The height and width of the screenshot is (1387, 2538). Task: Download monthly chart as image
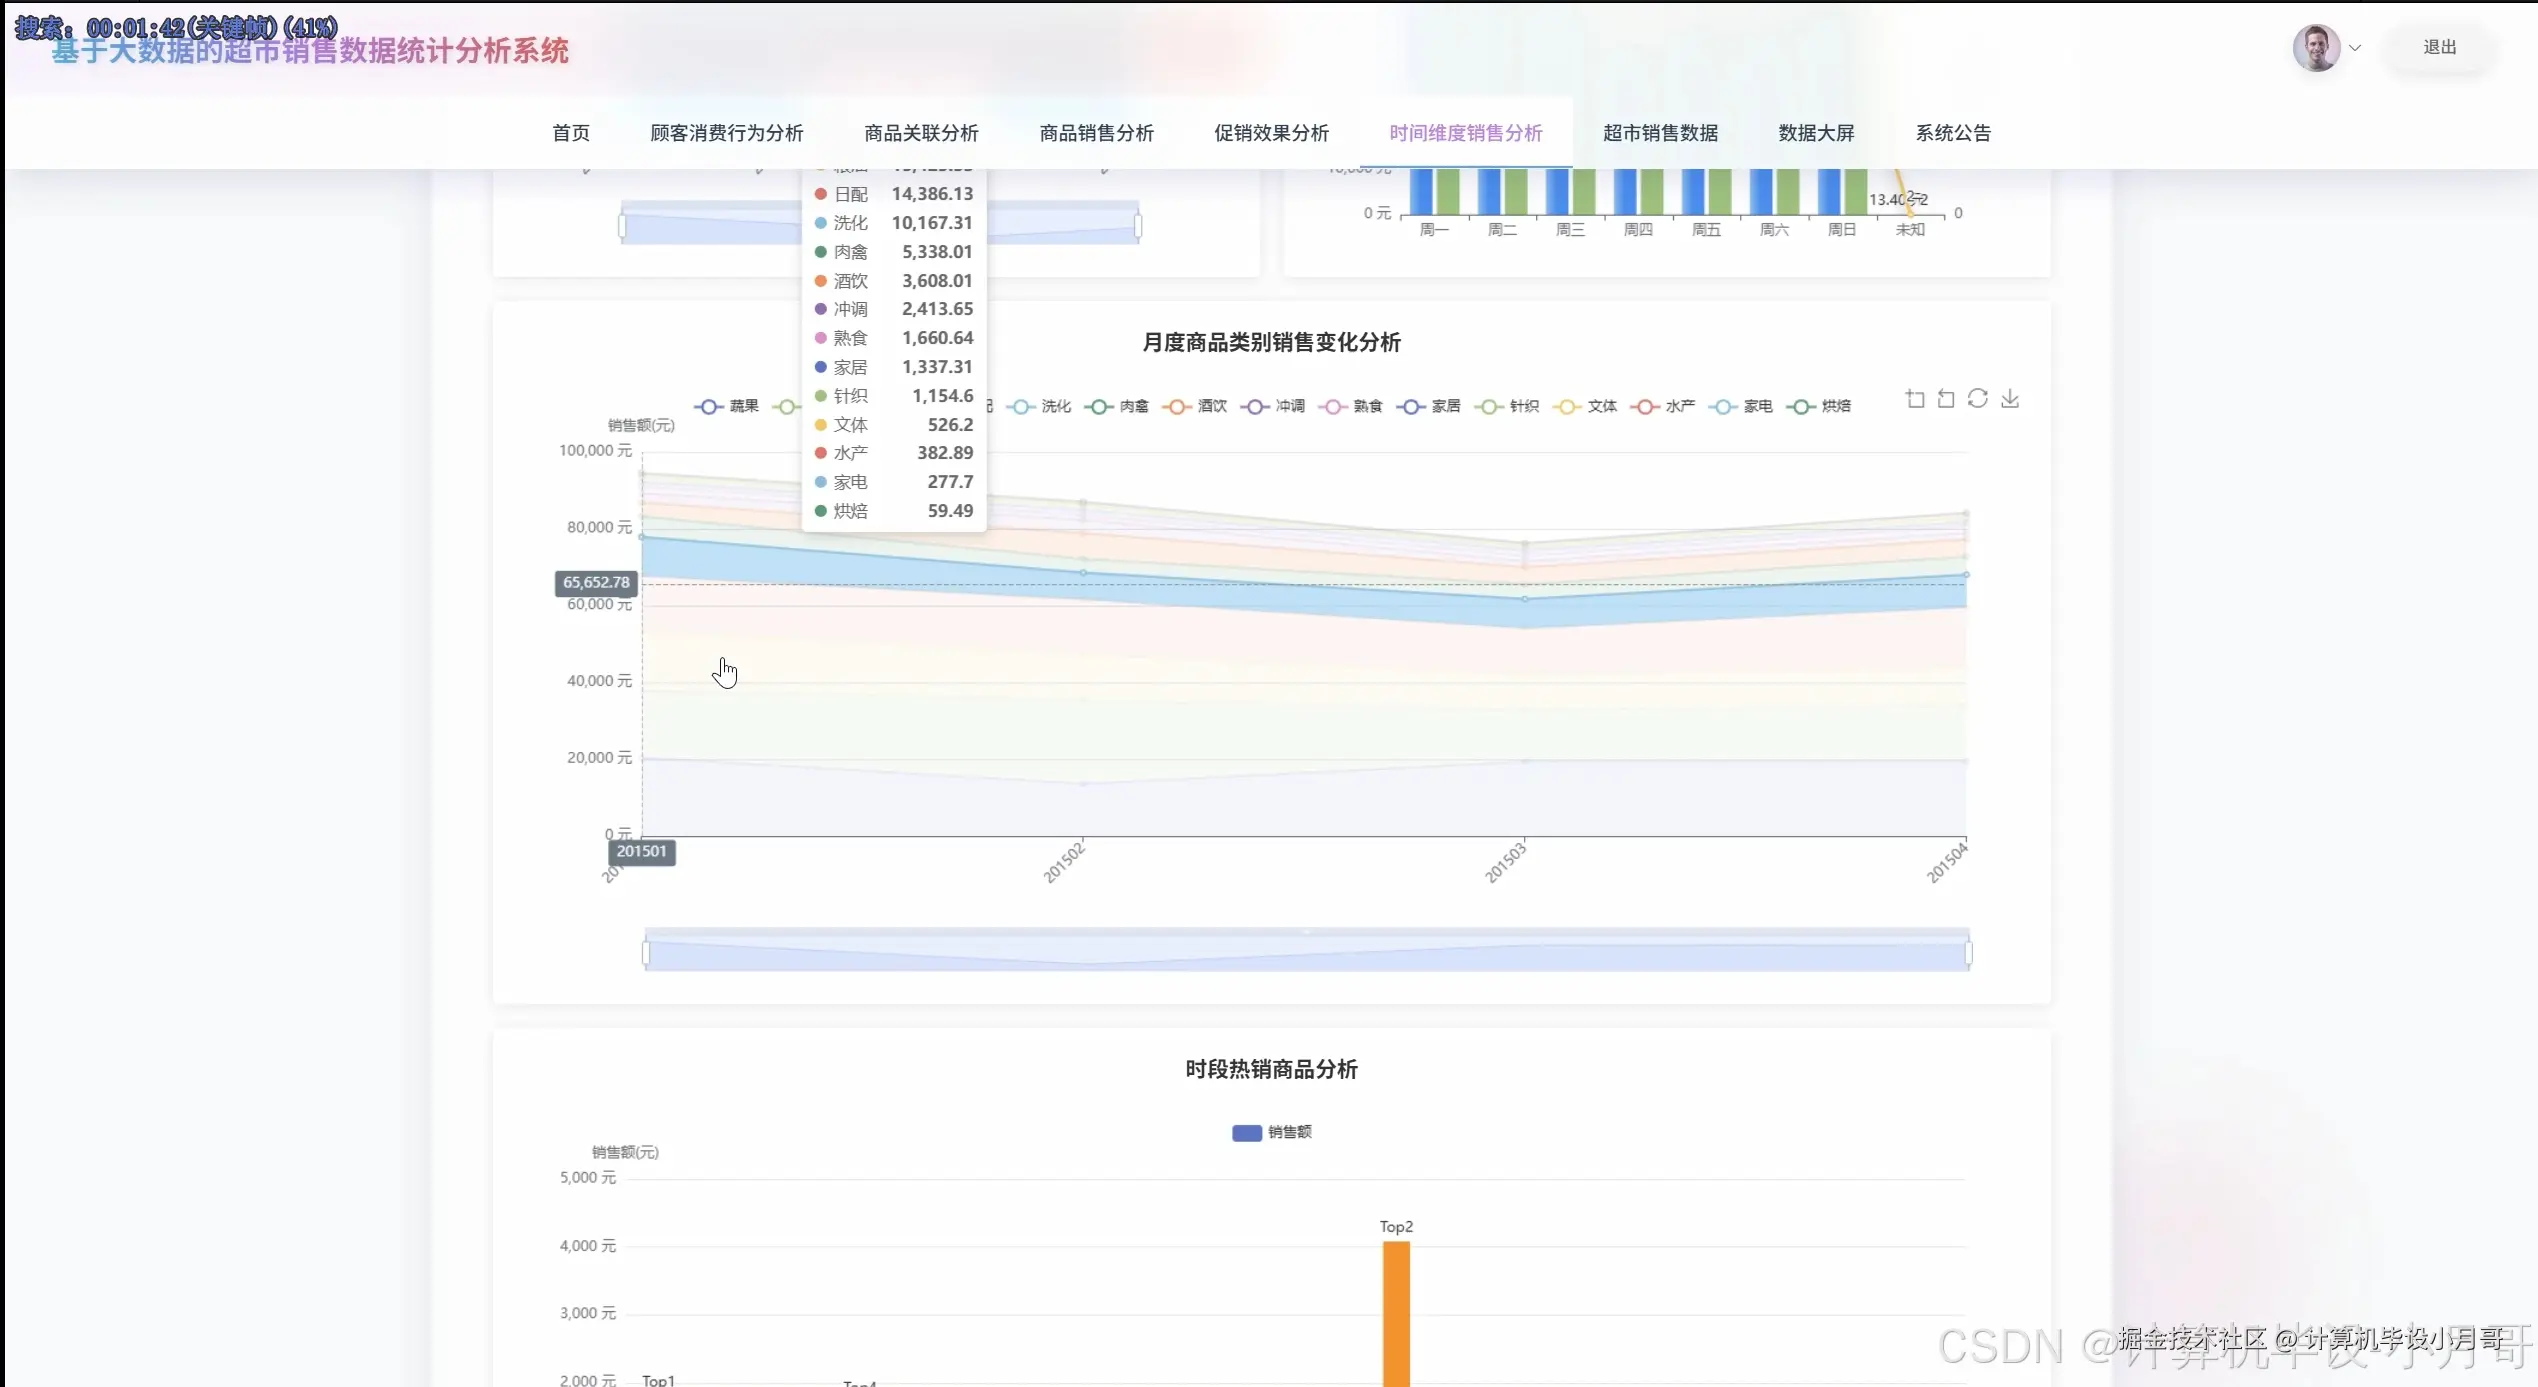coord(2010,399)
